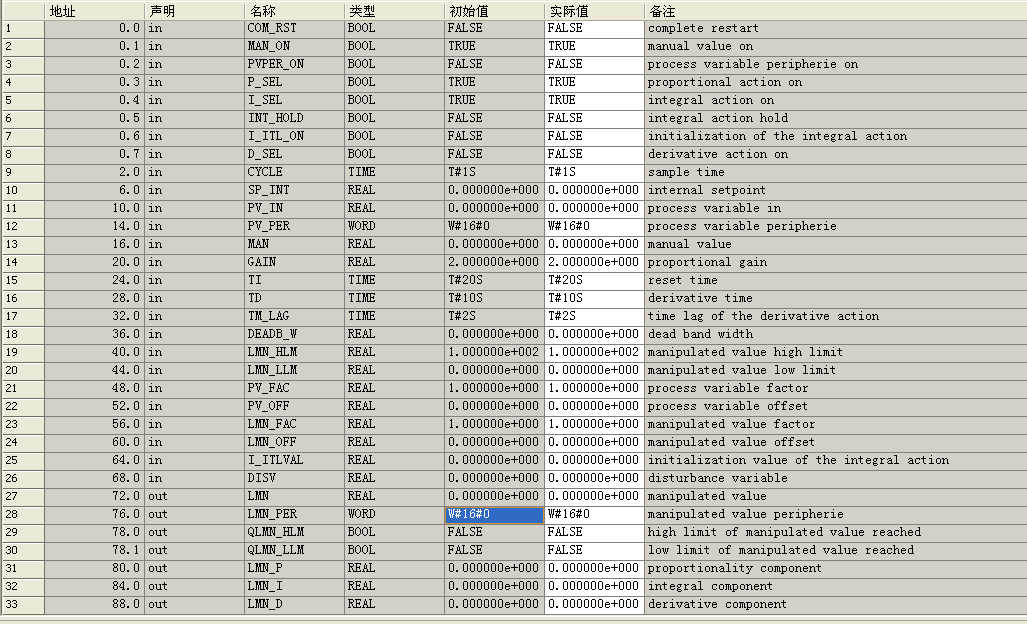Click the actual value cell of MAN_ON
The image size is (1027, 624).
tap(594, 46)
